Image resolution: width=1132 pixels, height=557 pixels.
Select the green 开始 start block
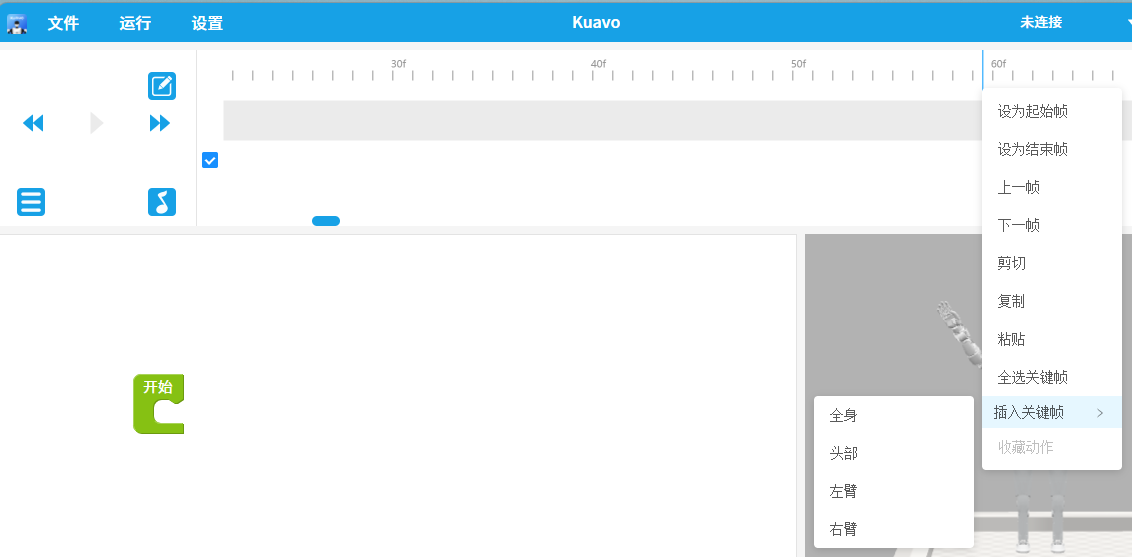point(157,403)
